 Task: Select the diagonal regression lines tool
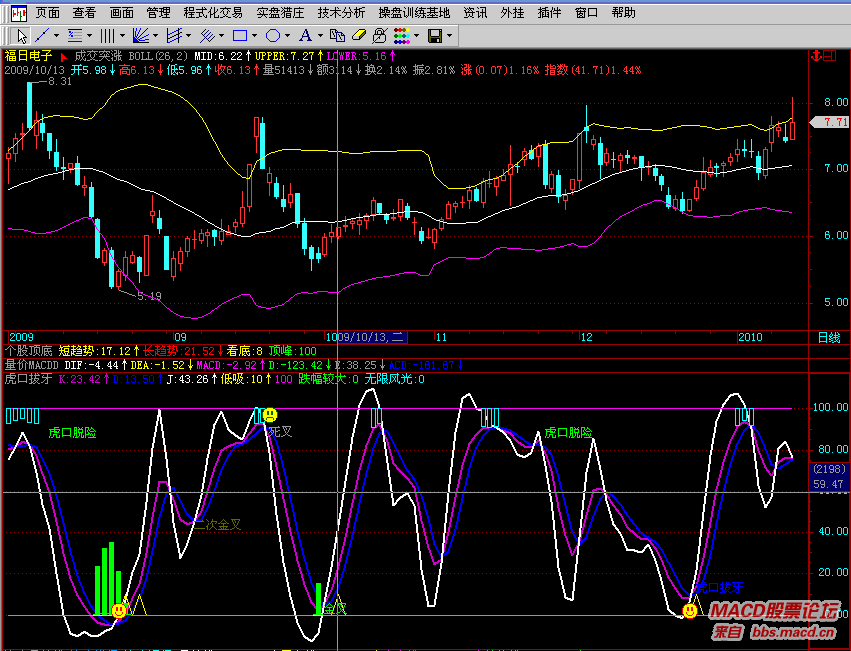(207, 36)
